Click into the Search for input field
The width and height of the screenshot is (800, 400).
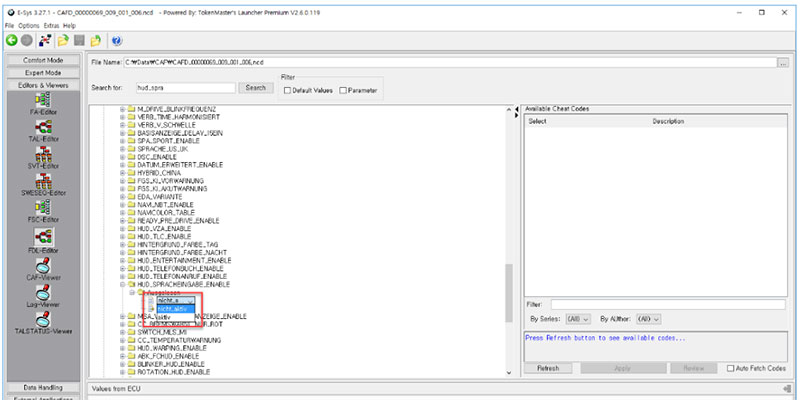pos(186,88)
